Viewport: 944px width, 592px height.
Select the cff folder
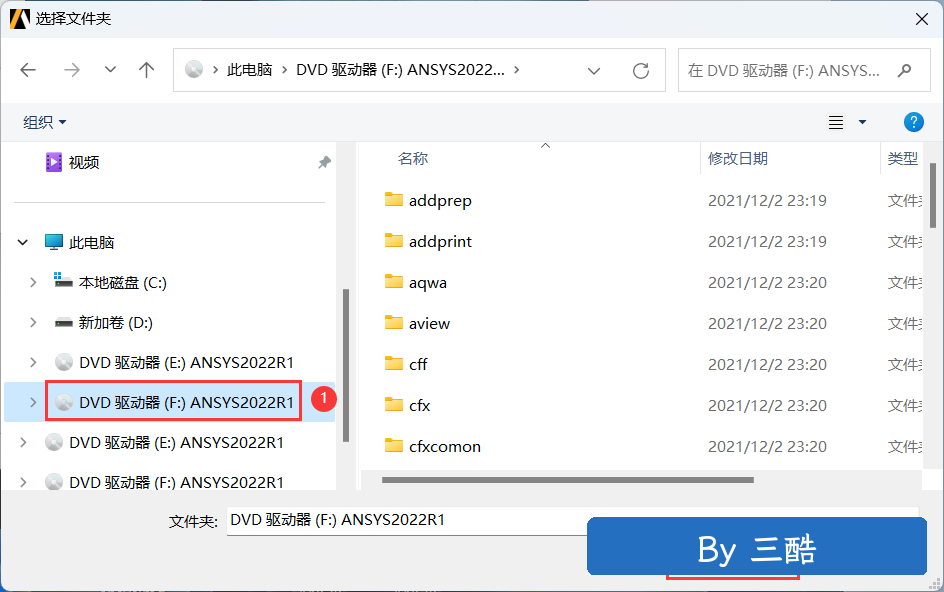pos(406,364)
